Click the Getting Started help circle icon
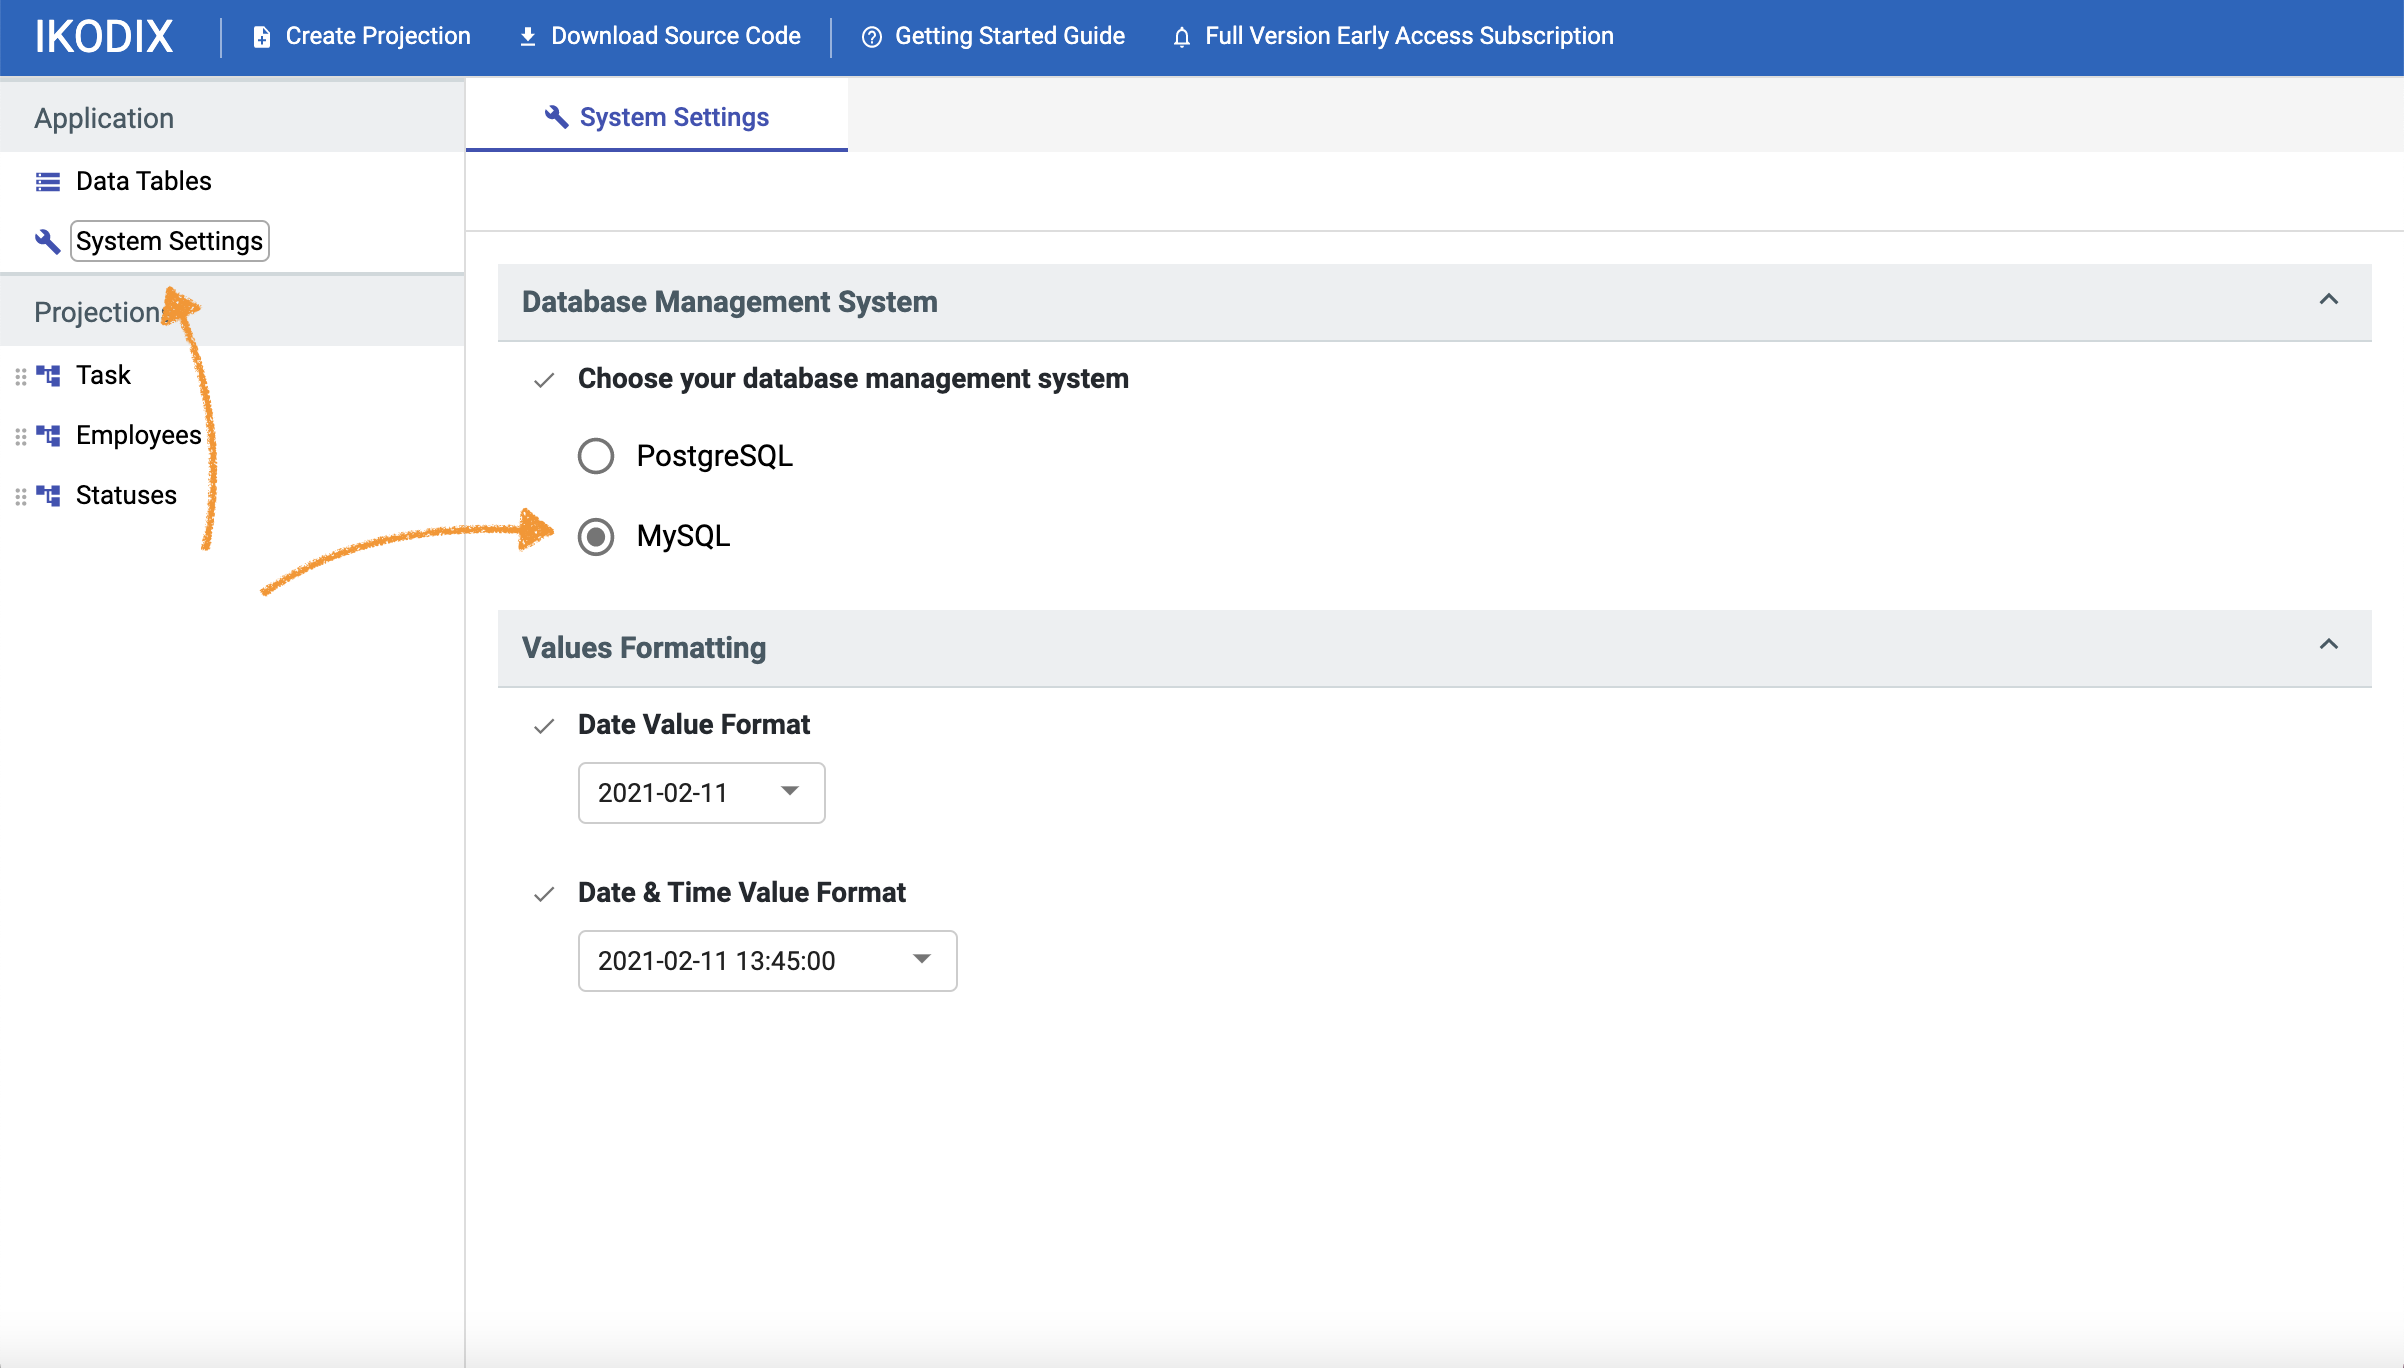 [872, 37]
